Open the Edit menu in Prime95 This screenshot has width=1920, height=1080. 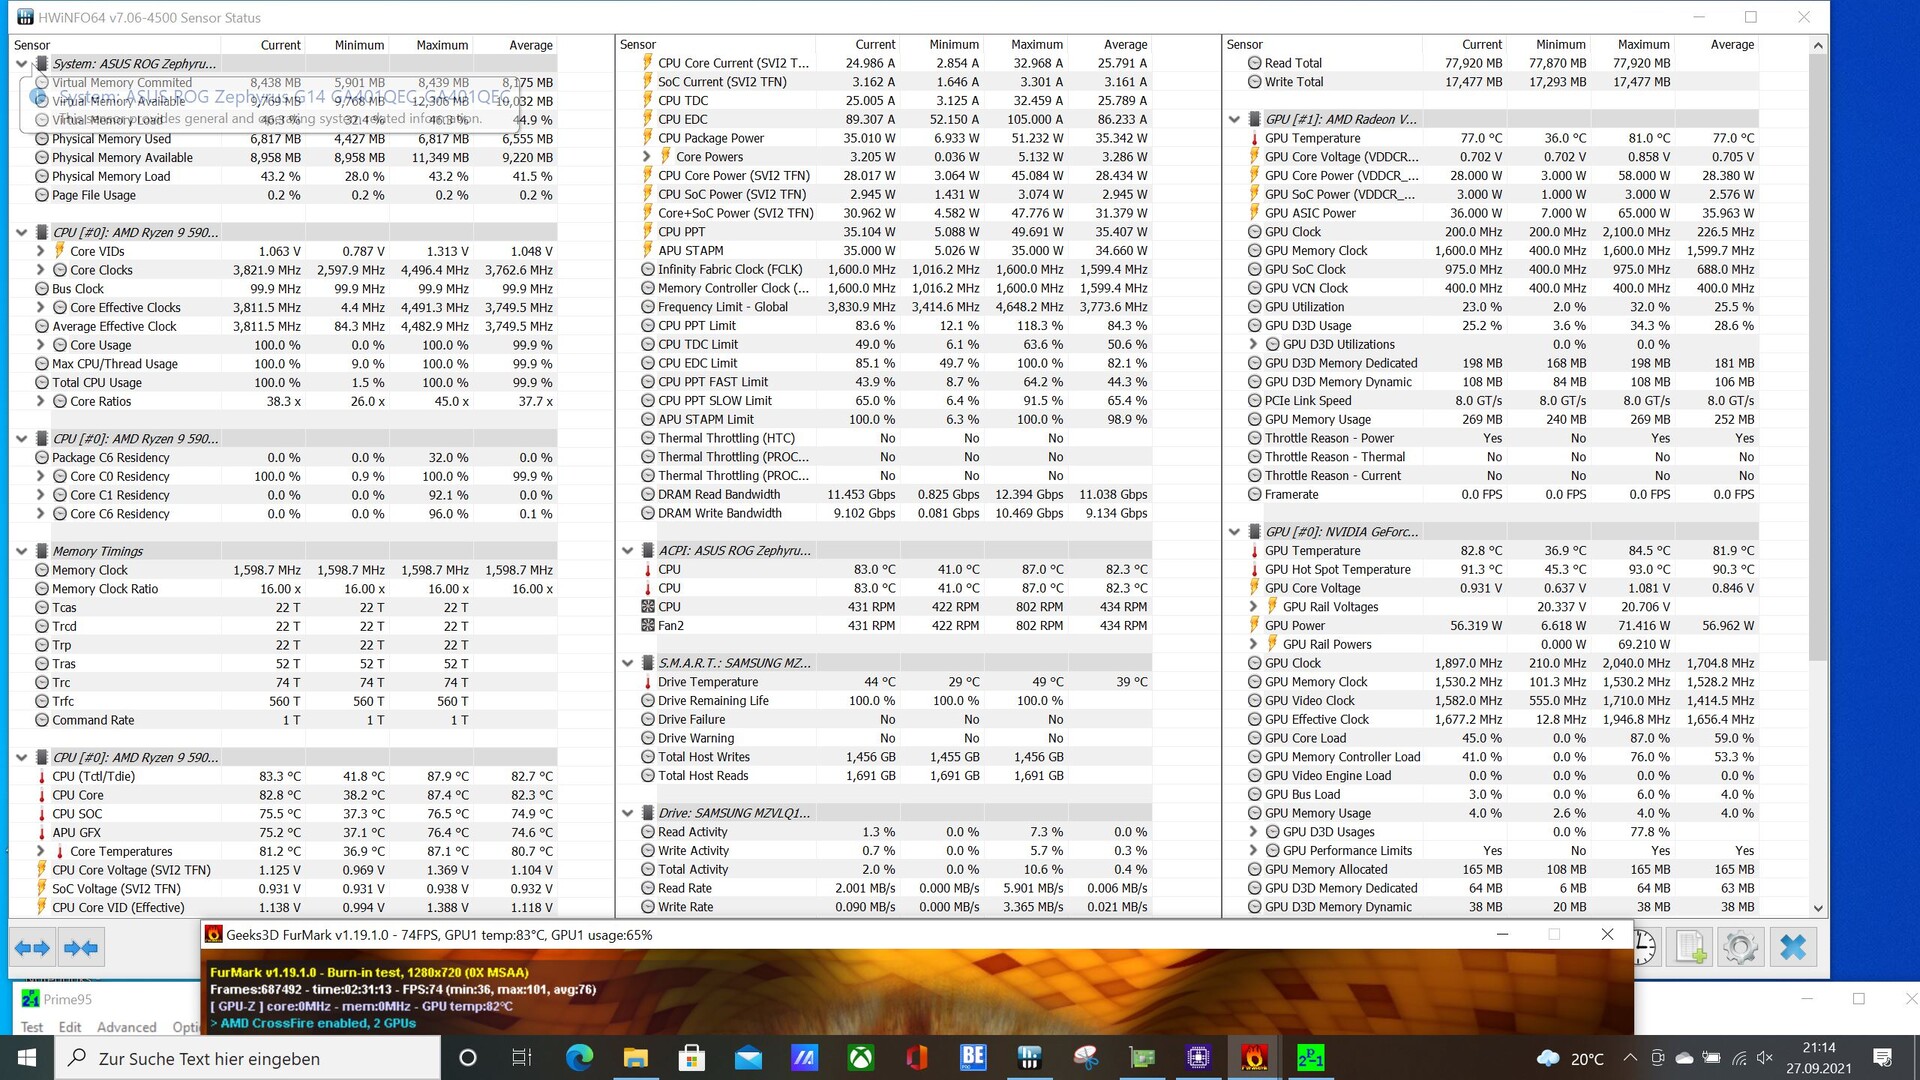(70, 1027)
